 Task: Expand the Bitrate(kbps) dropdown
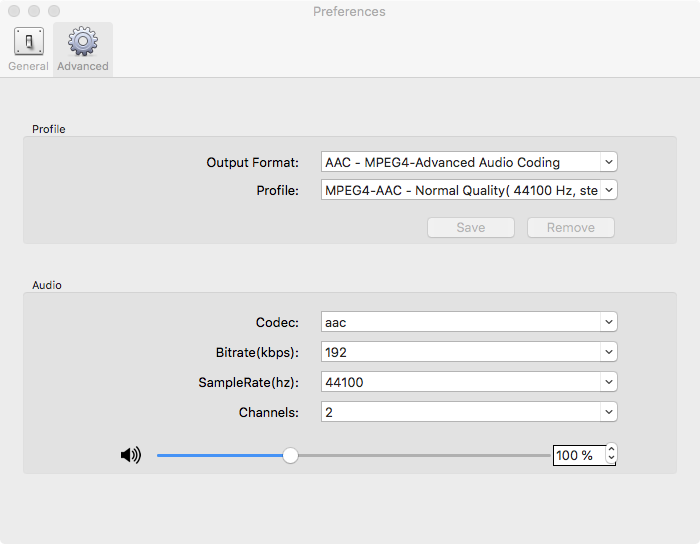click(x=469, y=352)
